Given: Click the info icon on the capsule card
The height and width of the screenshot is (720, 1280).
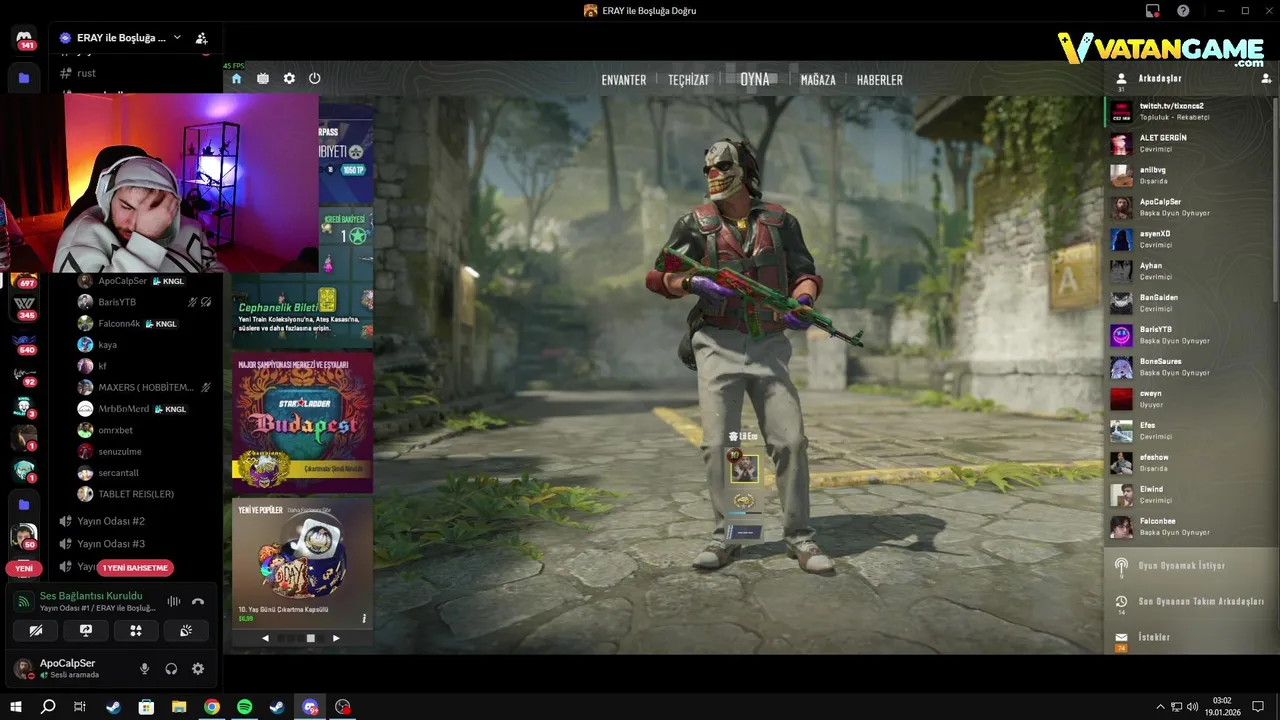Looking at the screenshot, I should tap(364, 618).
